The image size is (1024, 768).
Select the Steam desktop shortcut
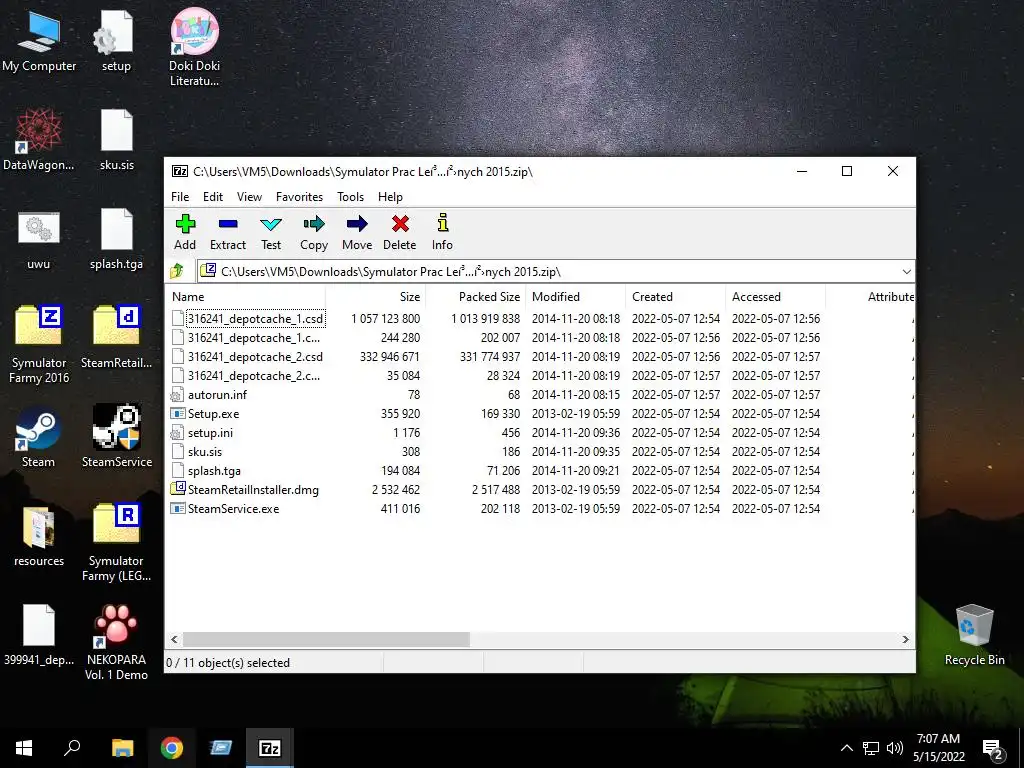(38, 437)
